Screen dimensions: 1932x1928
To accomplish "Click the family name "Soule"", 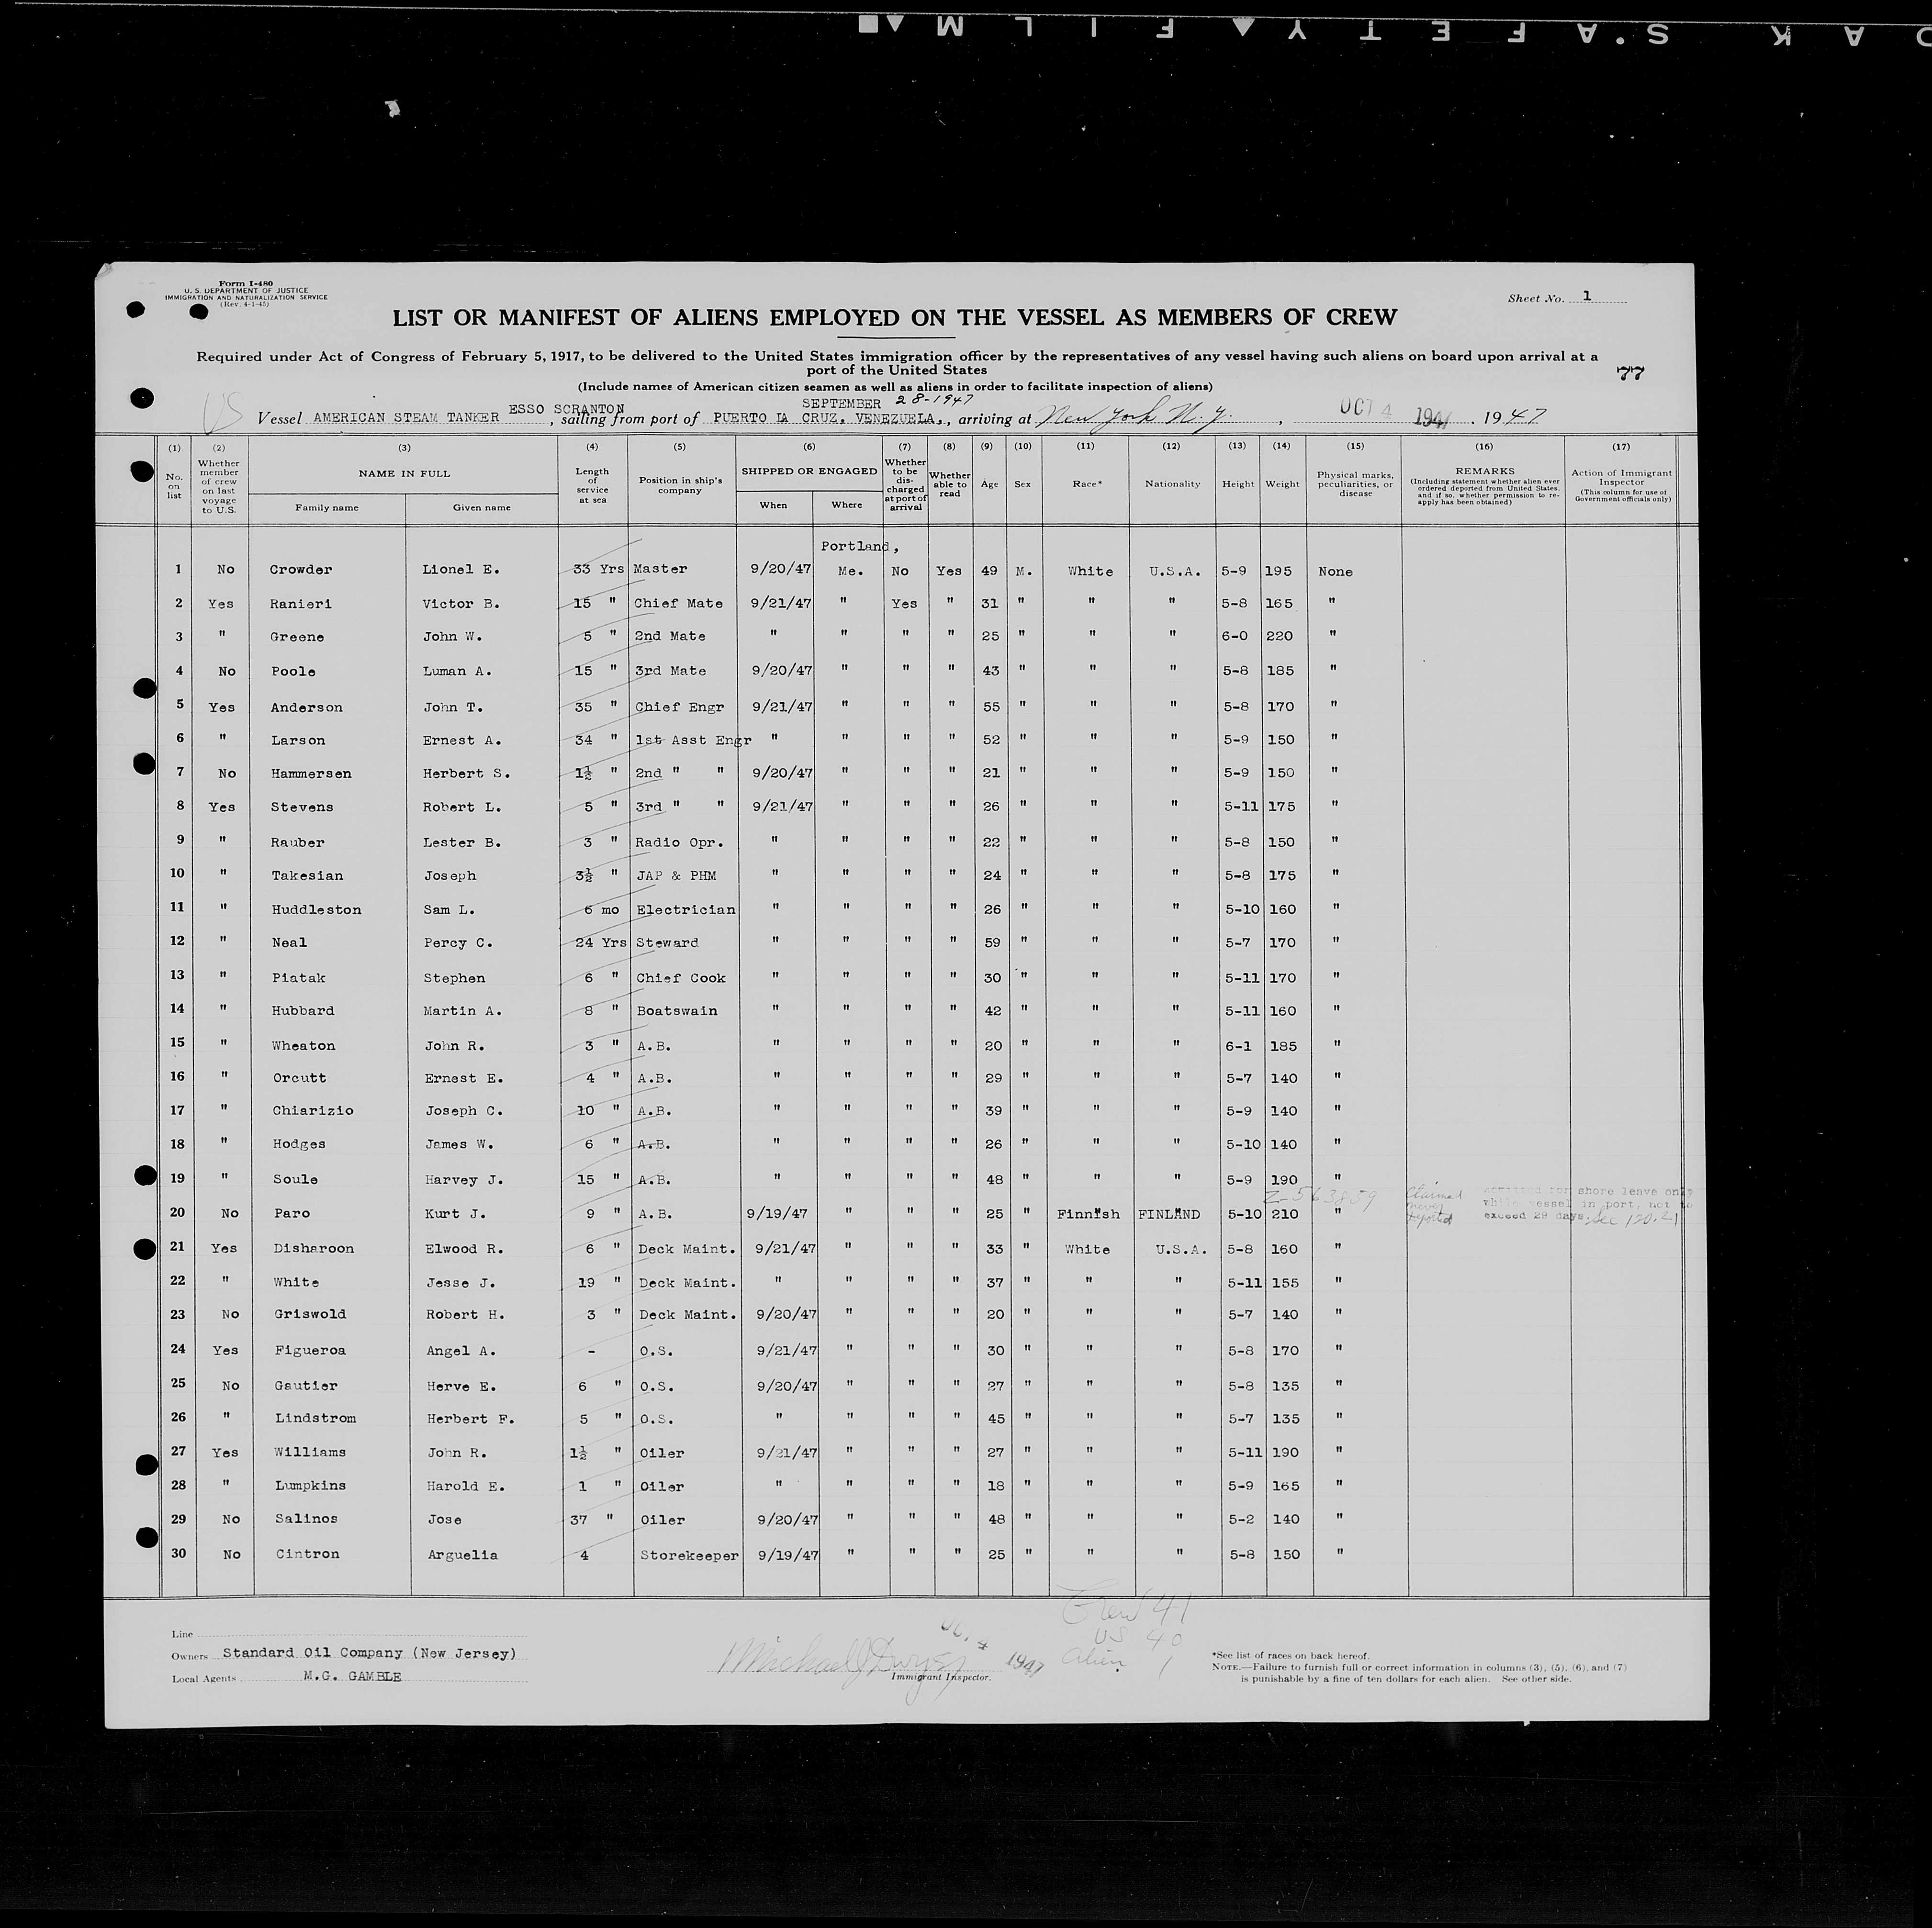I will pyautogui.click(x=295, y=1180).
